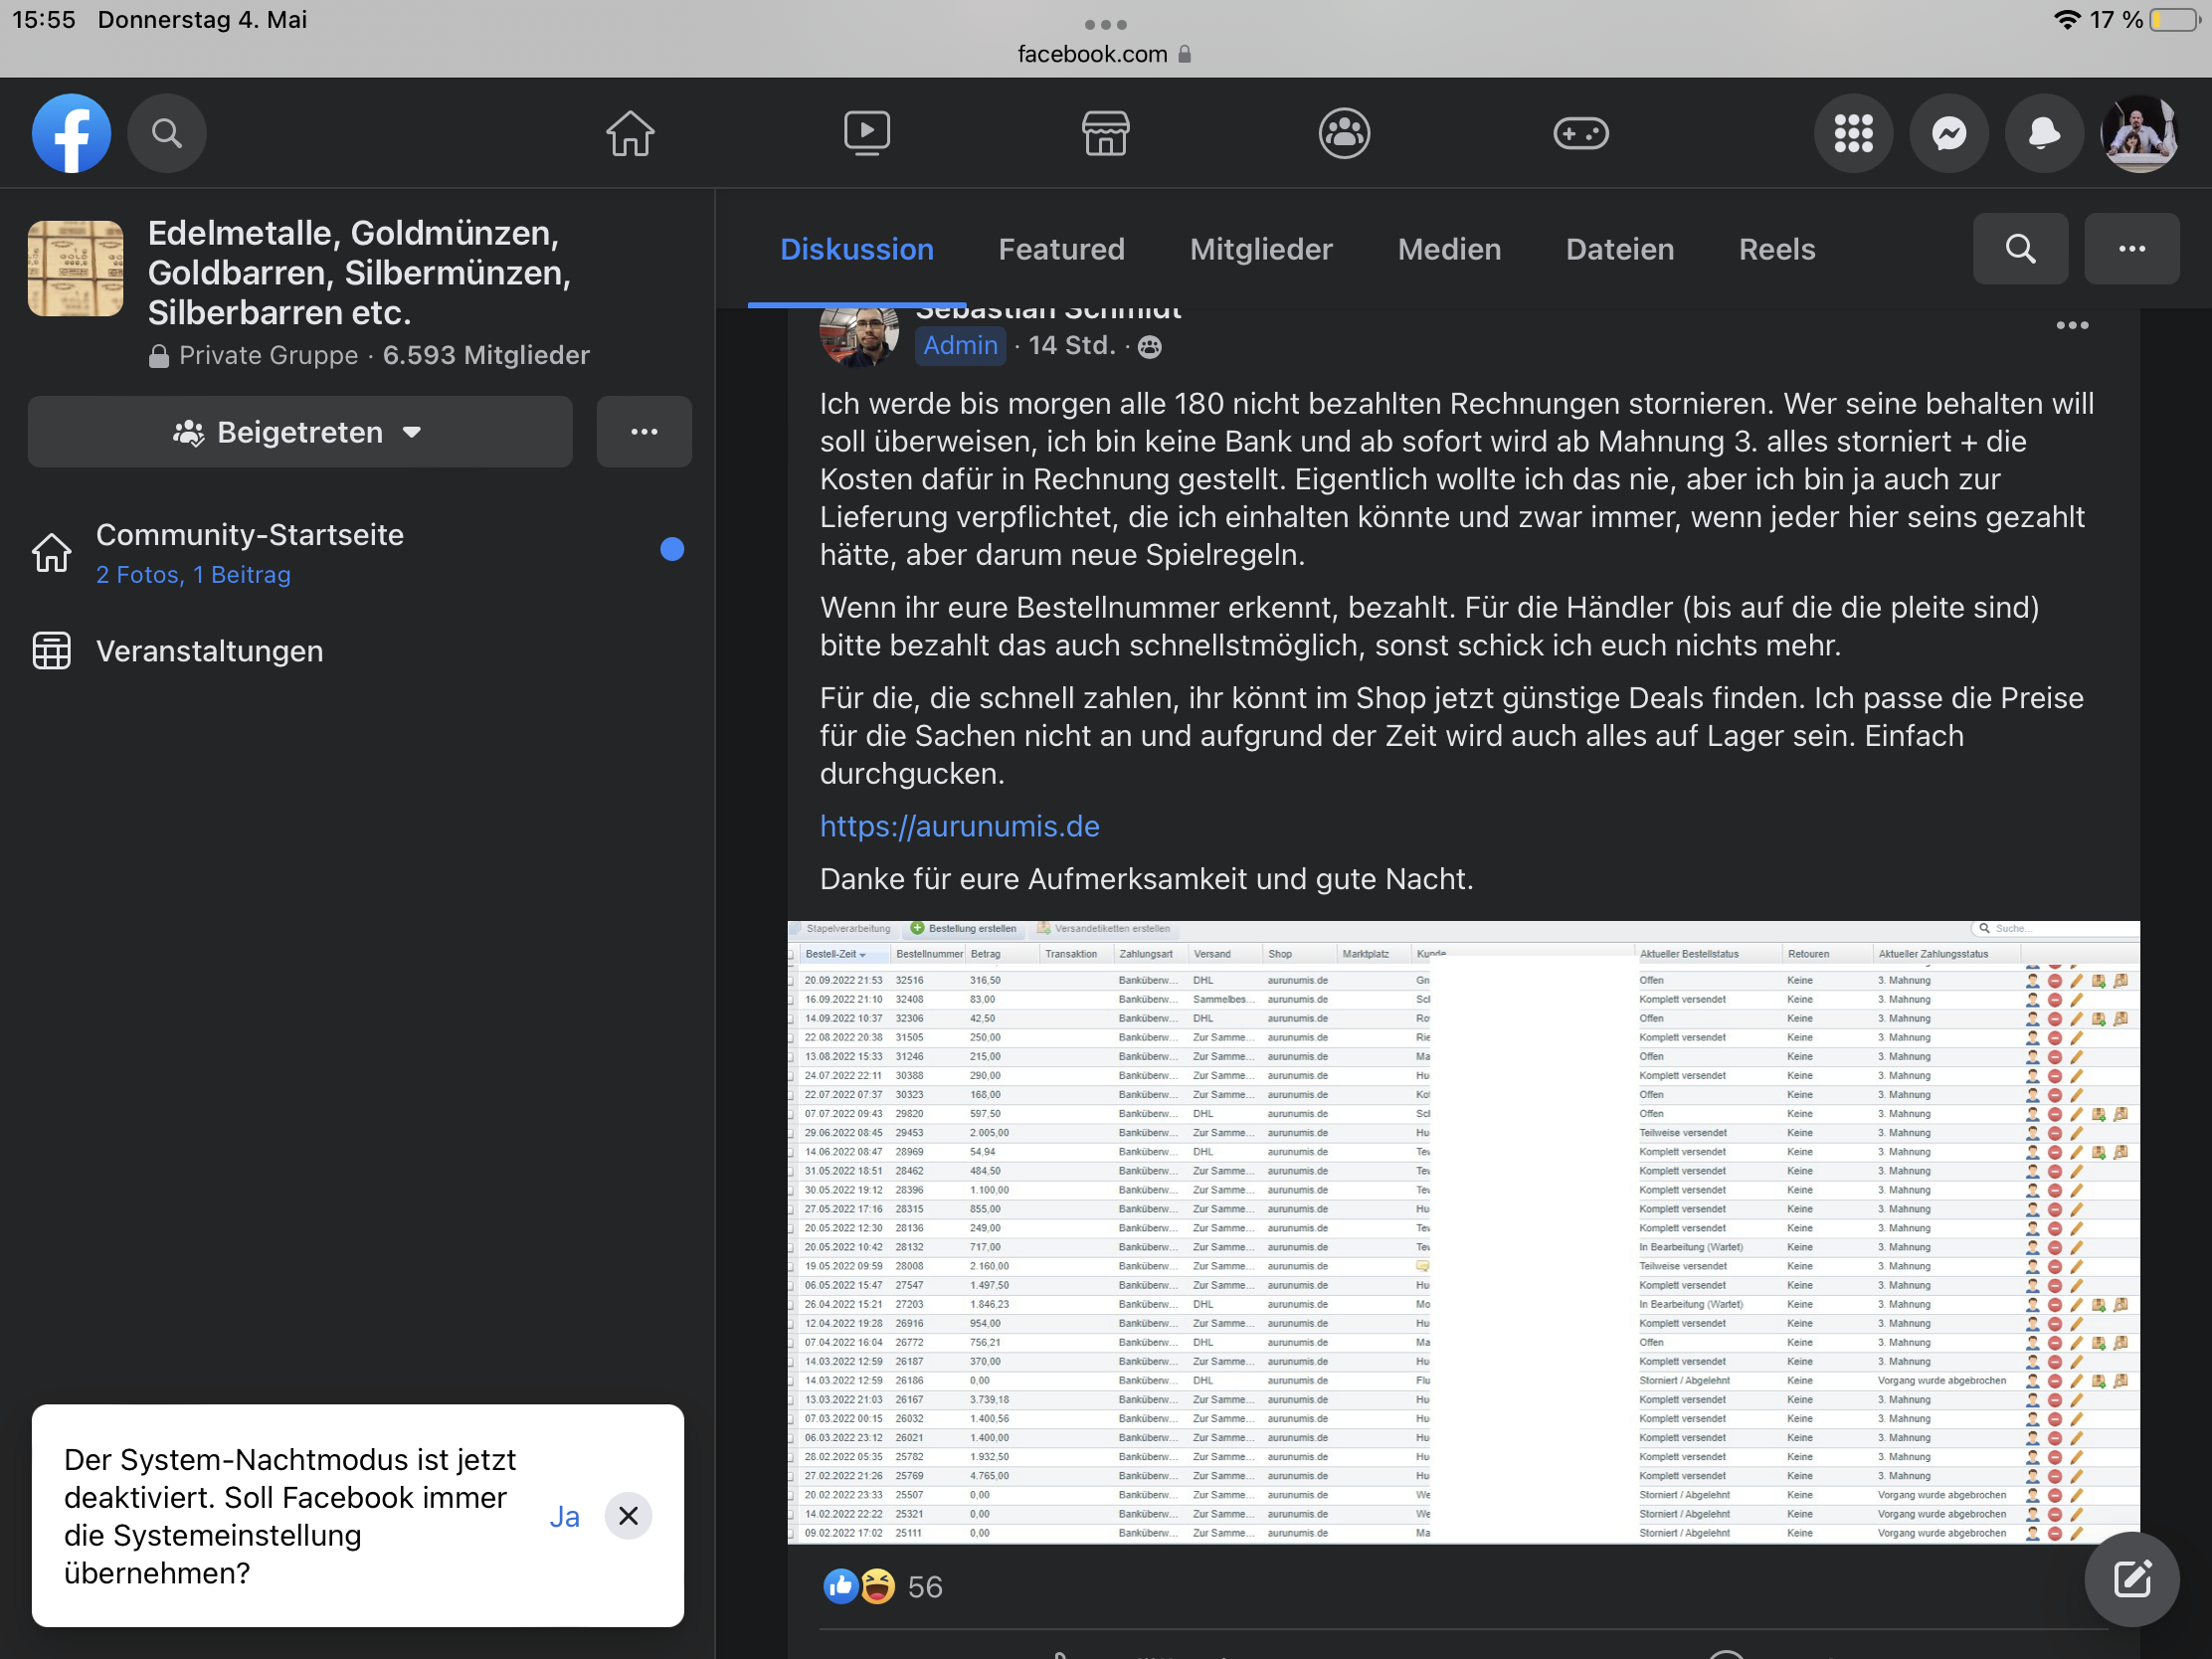Open Facebook home via logo

(x=71, y=133)
